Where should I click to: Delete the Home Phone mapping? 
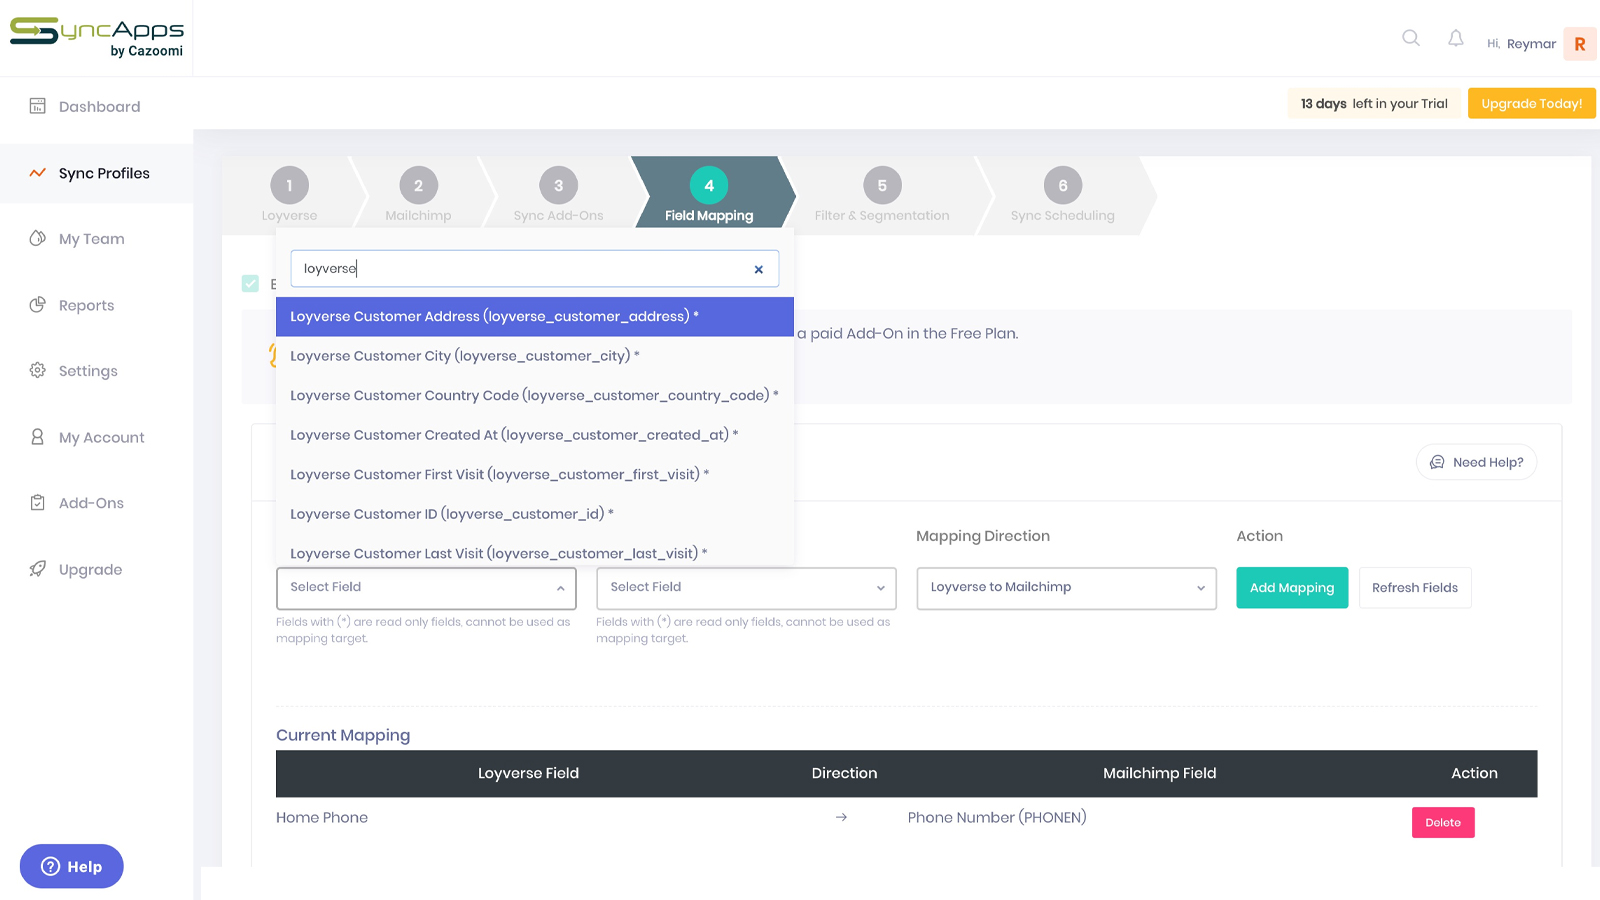1442,822
